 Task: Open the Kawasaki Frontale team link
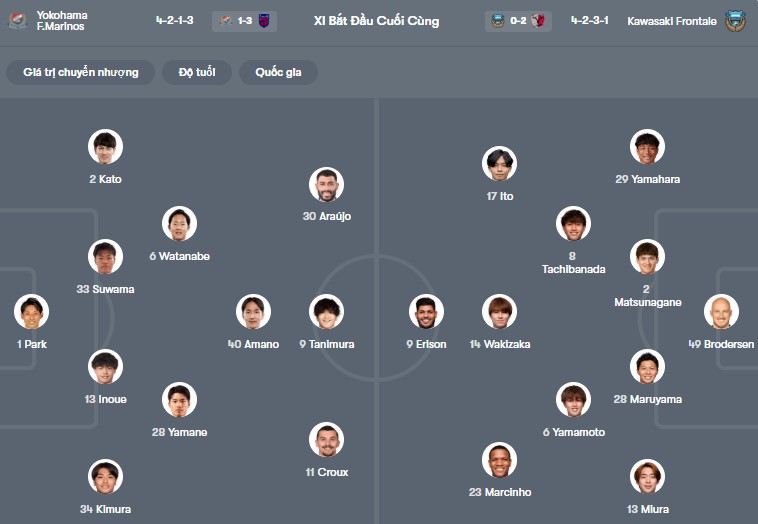point(671,20)
